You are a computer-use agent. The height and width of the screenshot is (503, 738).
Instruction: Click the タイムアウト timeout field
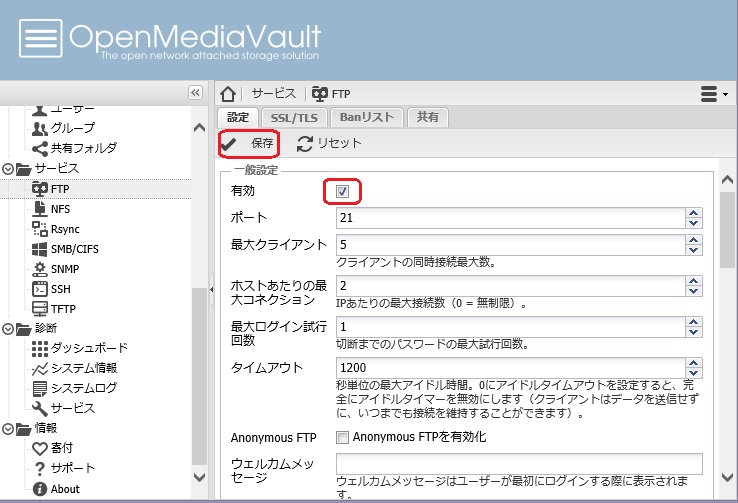511,367
